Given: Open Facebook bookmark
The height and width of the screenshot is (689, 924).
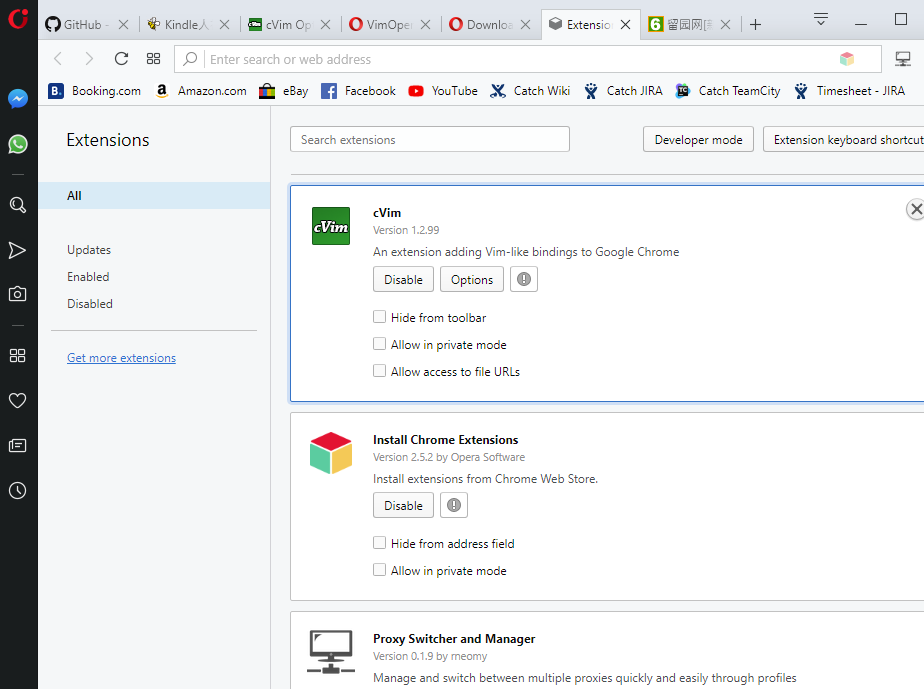Looking at the screenshot, I should point(358,91).
